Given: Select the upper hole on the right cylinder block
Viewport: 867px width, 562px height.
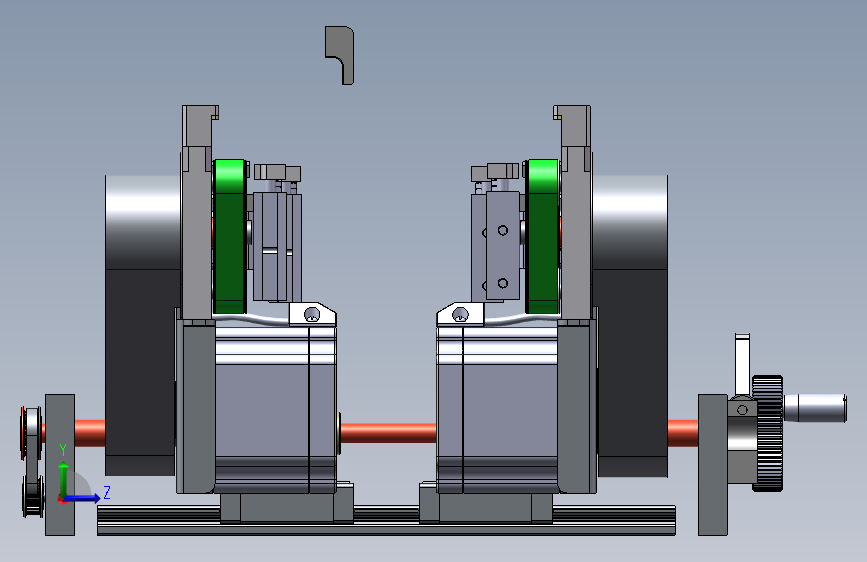Looking at the screenshot, I should click(x=503, y=230).
